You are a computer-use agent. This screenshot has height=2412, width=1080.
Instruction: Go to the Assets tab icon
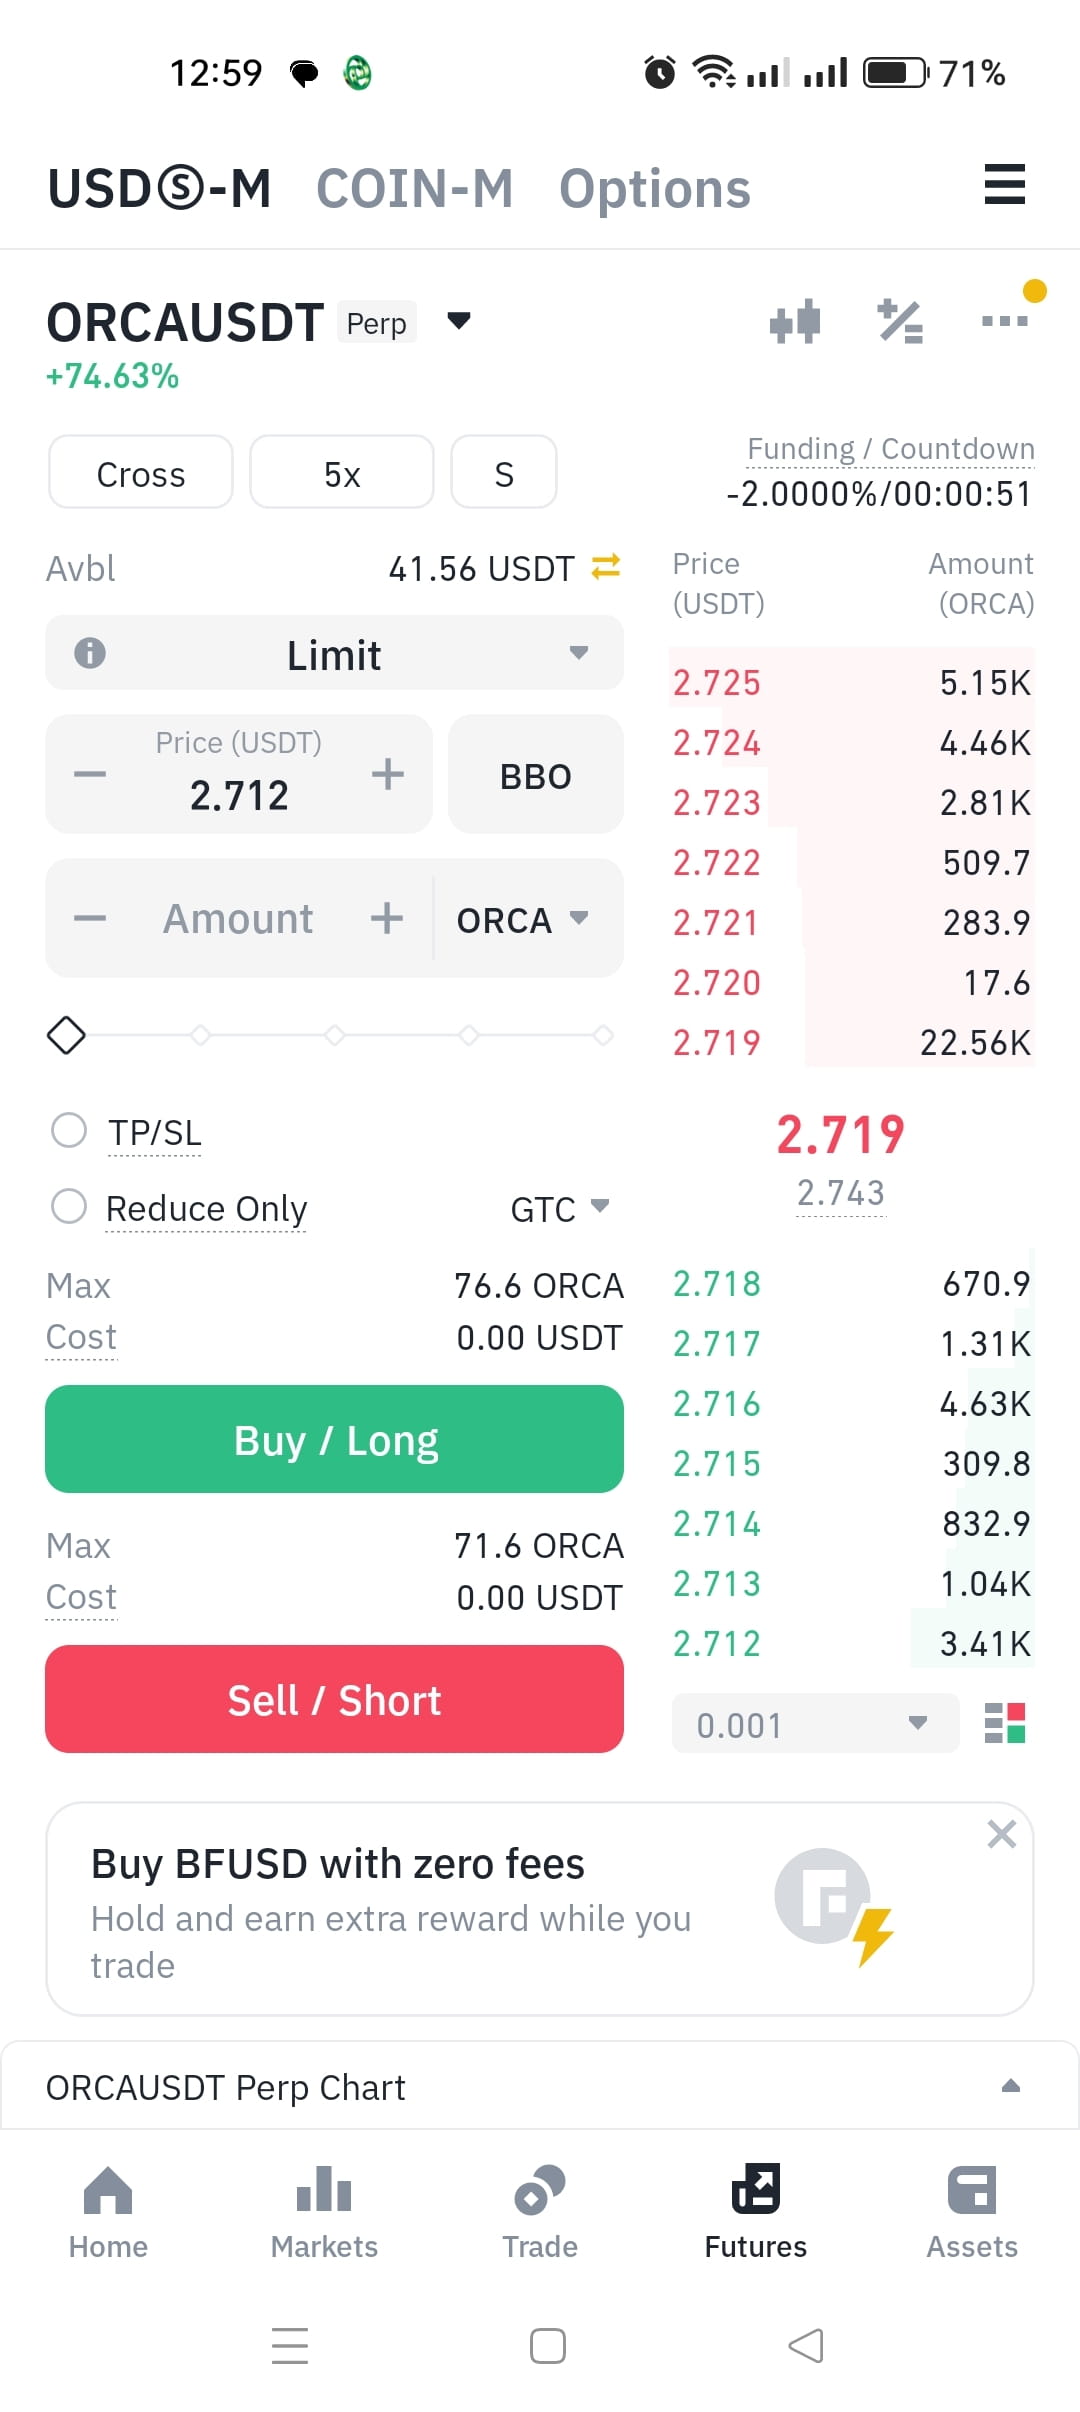972,2189
